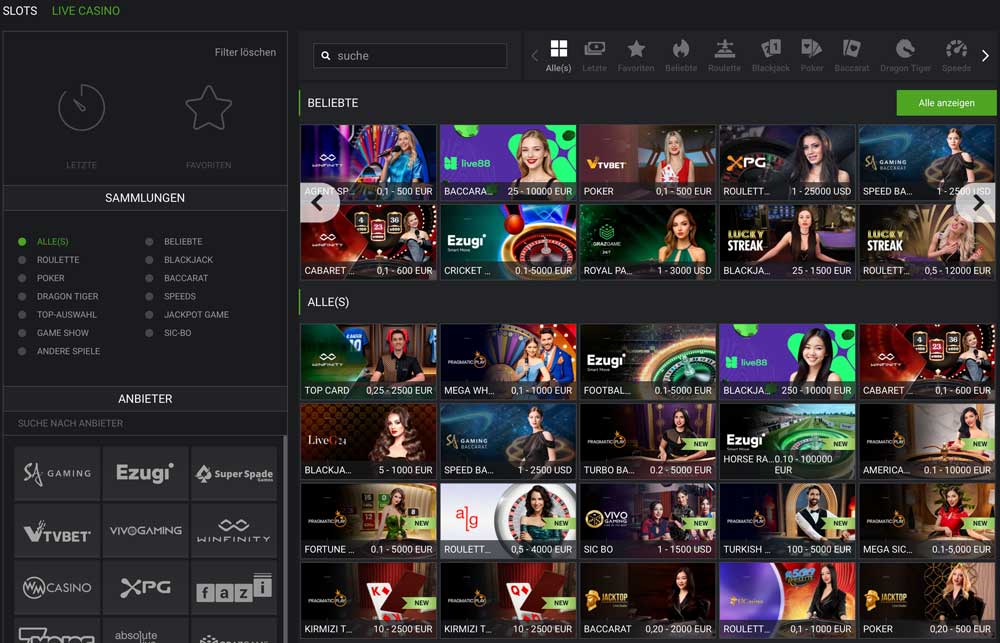Select the Baccarat icon in the category bar
Image resolution: width=1000 pixels, height=643 pixels.
(x=851, y=50)
